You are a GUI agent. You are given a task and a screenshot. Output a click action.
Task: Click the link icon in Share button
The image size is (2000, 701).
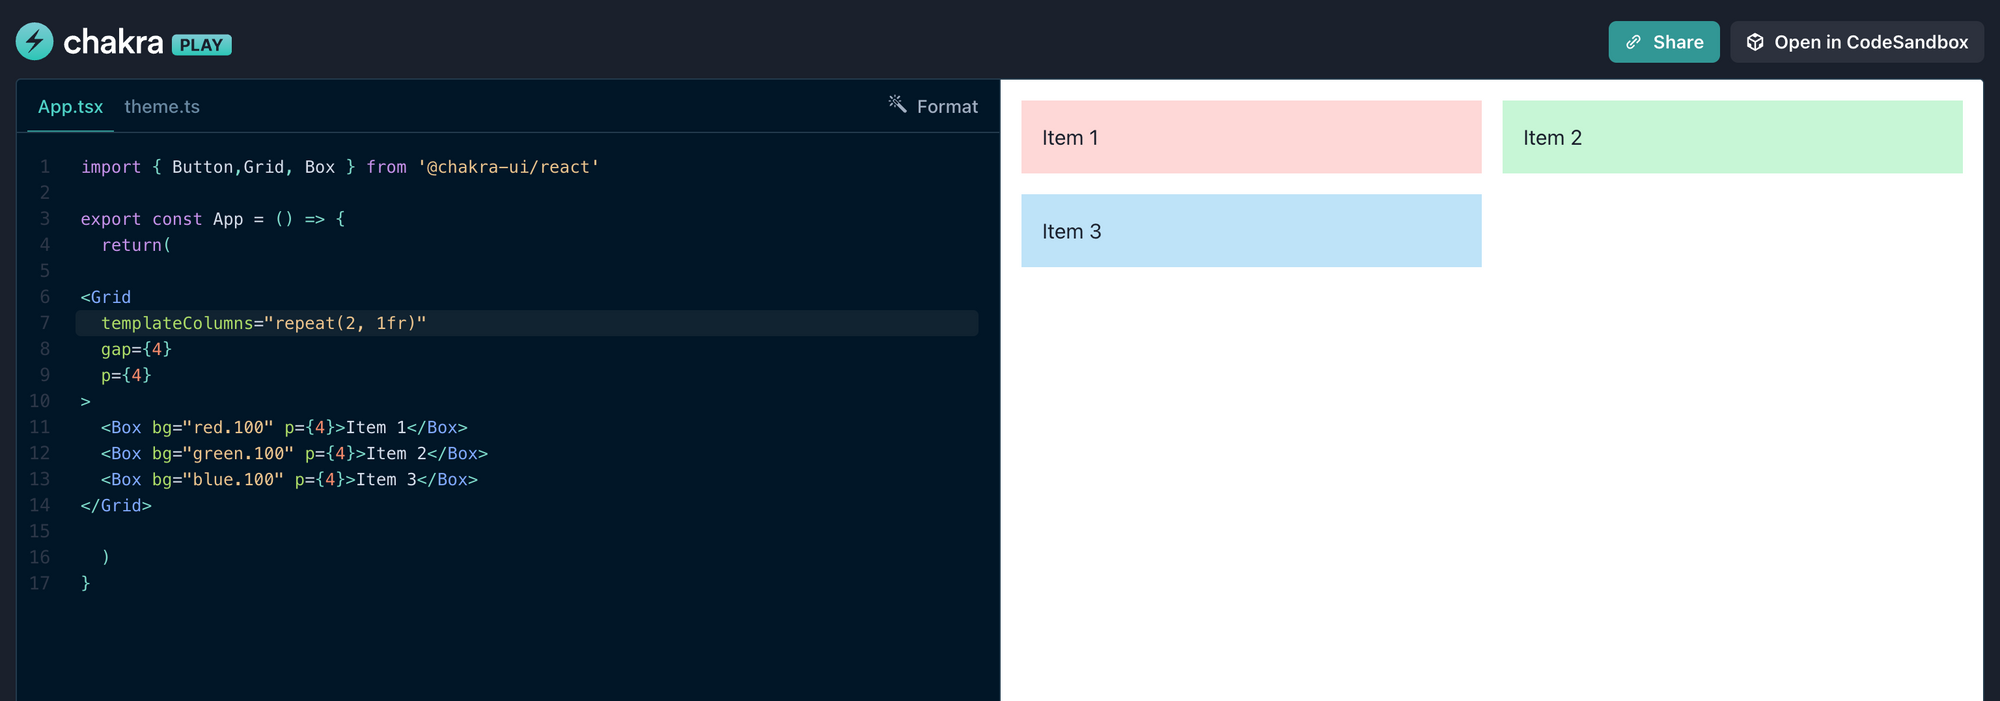point(1633,42)
